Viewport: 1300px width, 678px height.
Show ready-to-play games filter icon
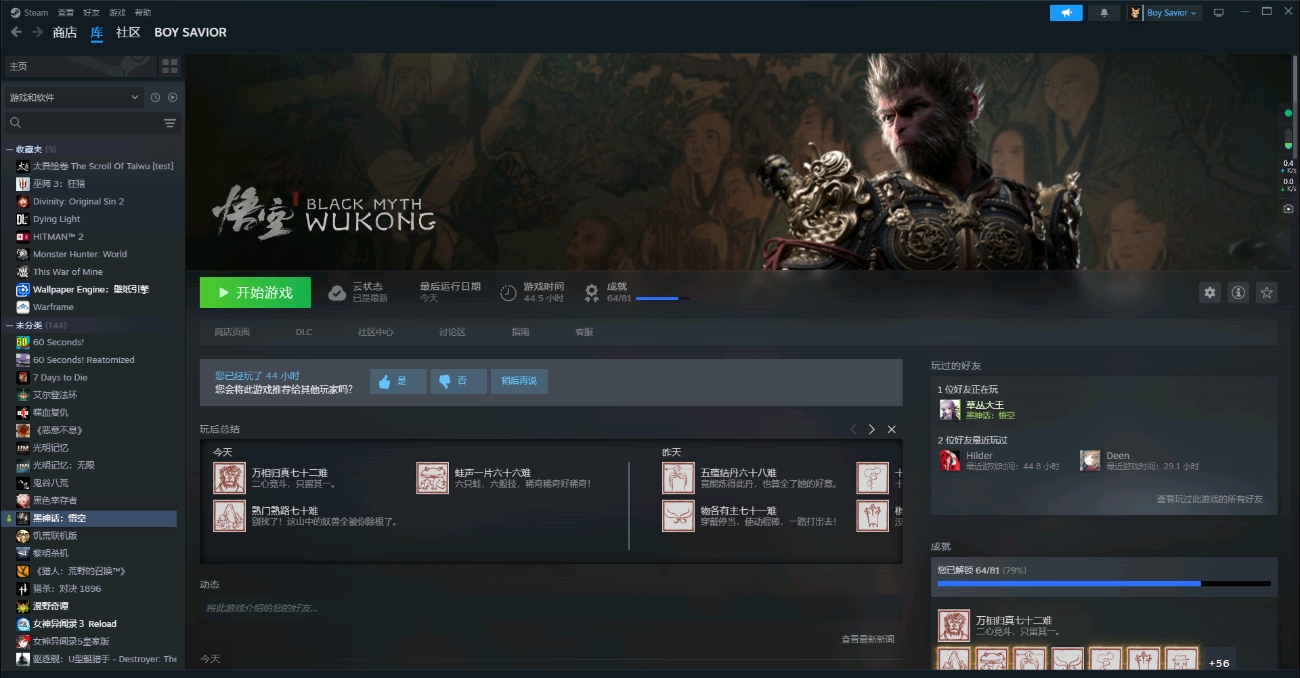coord(172,97)
